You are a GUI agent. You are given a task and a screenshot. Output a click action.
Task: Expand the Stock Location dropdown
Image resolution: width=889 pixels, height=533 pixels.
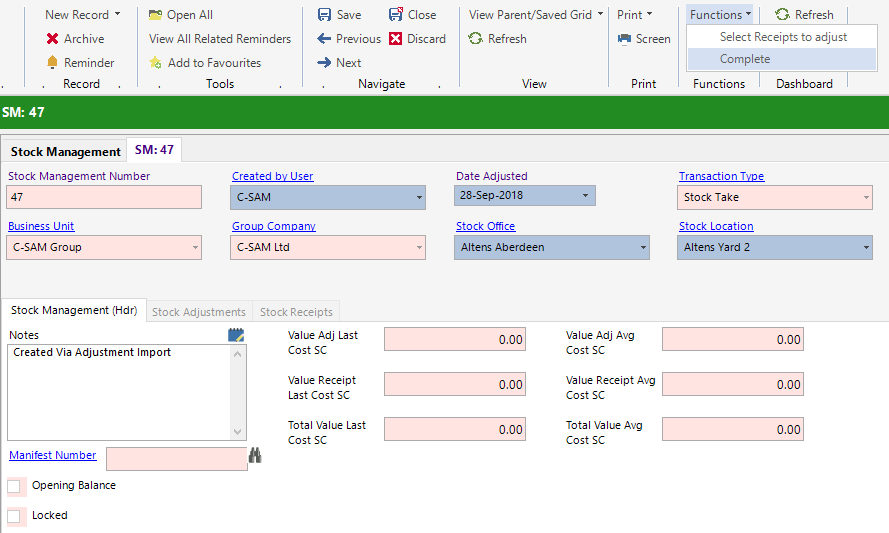point(864,248)
